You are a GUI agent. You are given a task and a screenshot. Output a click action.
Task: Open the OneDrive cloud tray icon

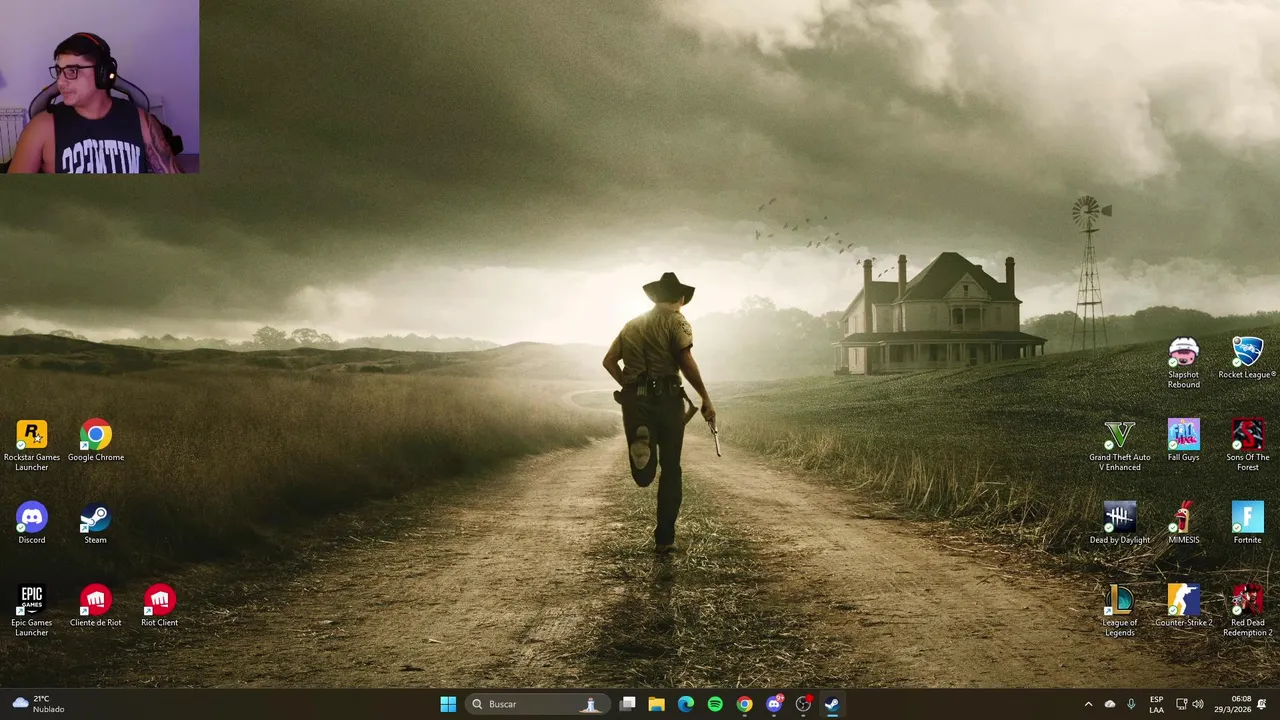tap(1109, 704)
